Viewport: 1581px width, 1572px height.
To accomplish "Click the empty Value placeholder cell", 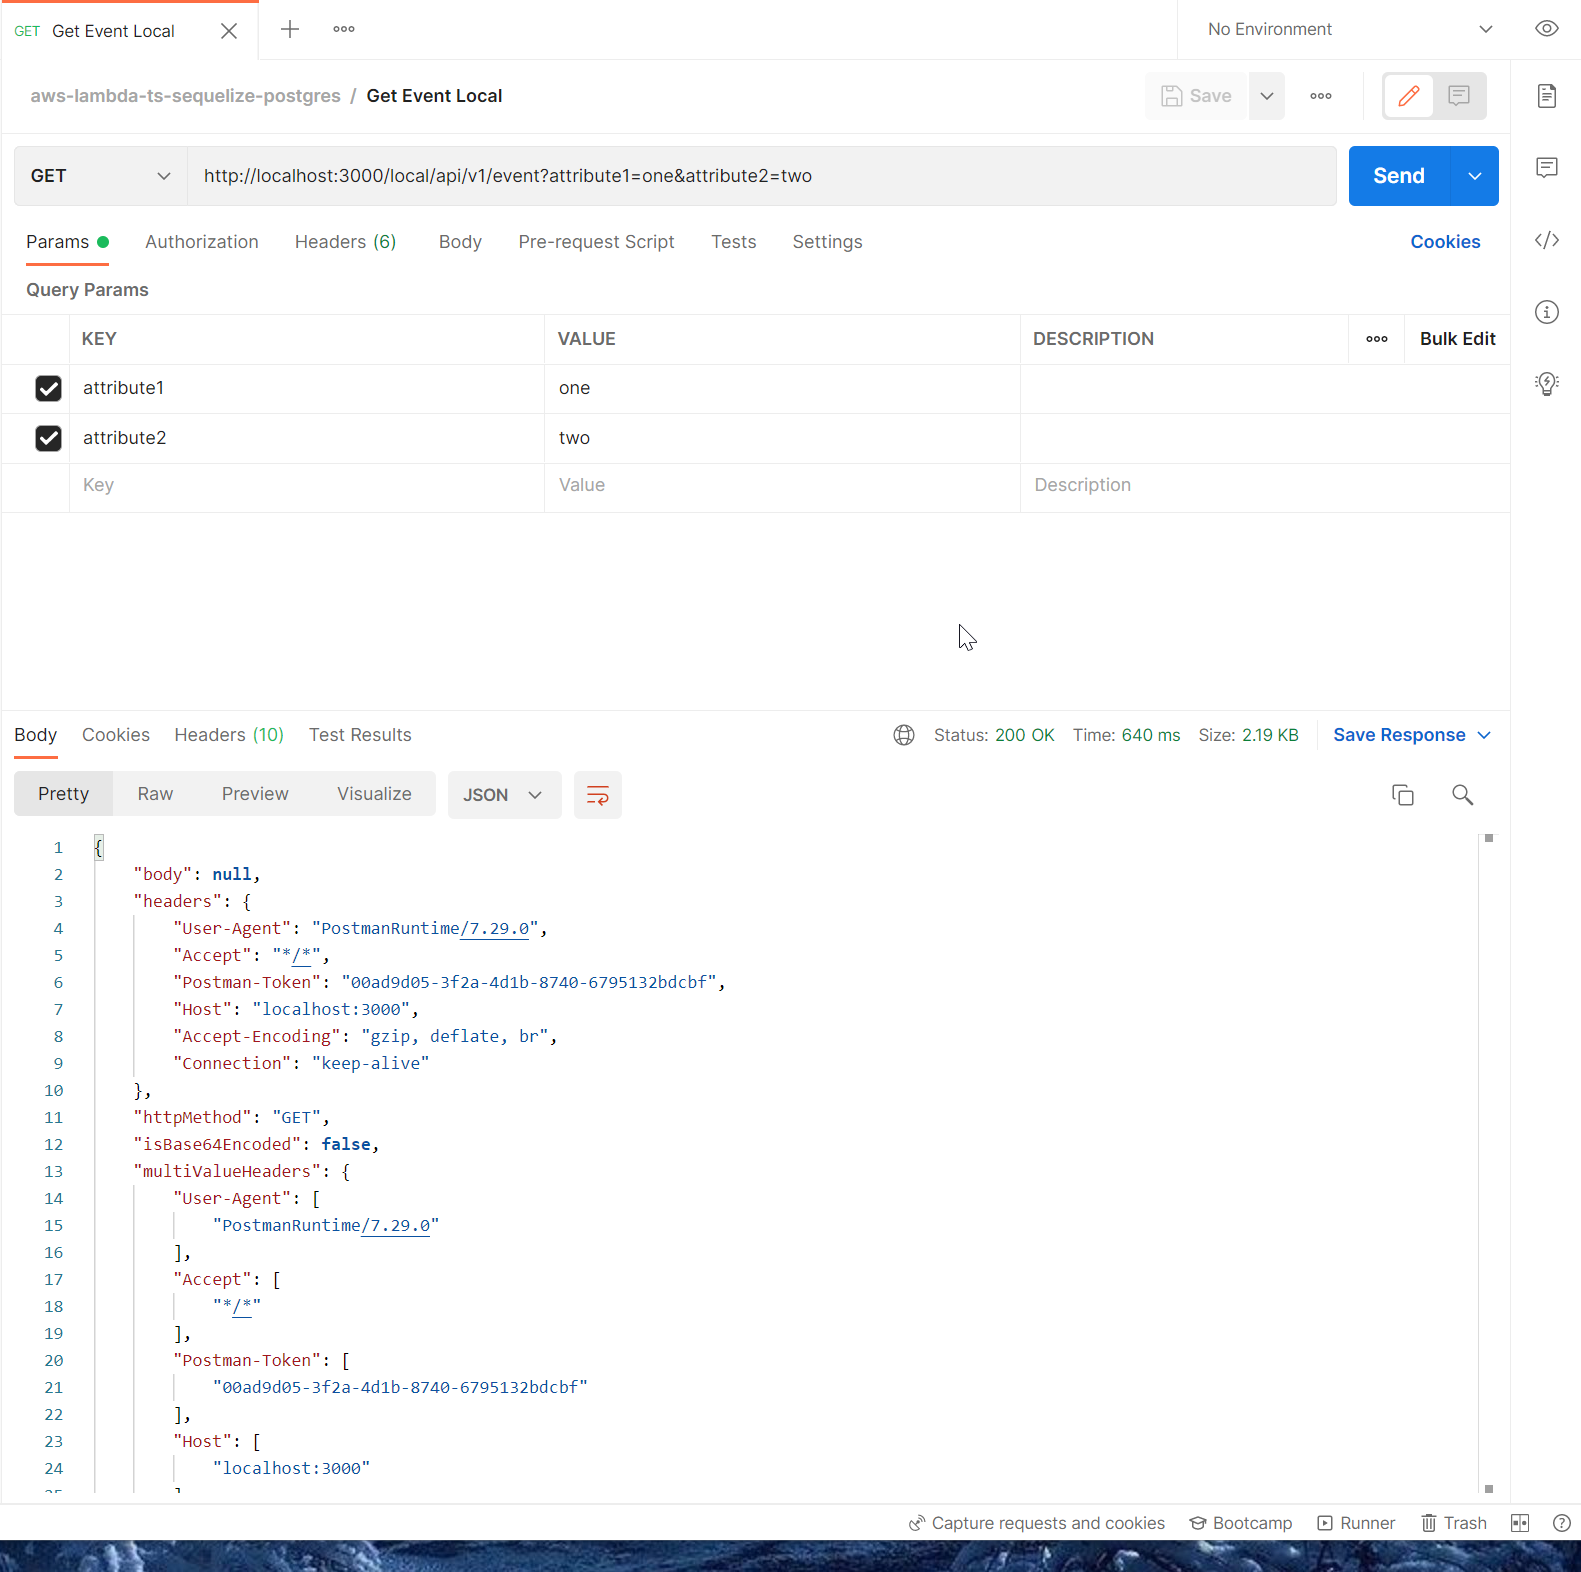I will coord(782,486).
